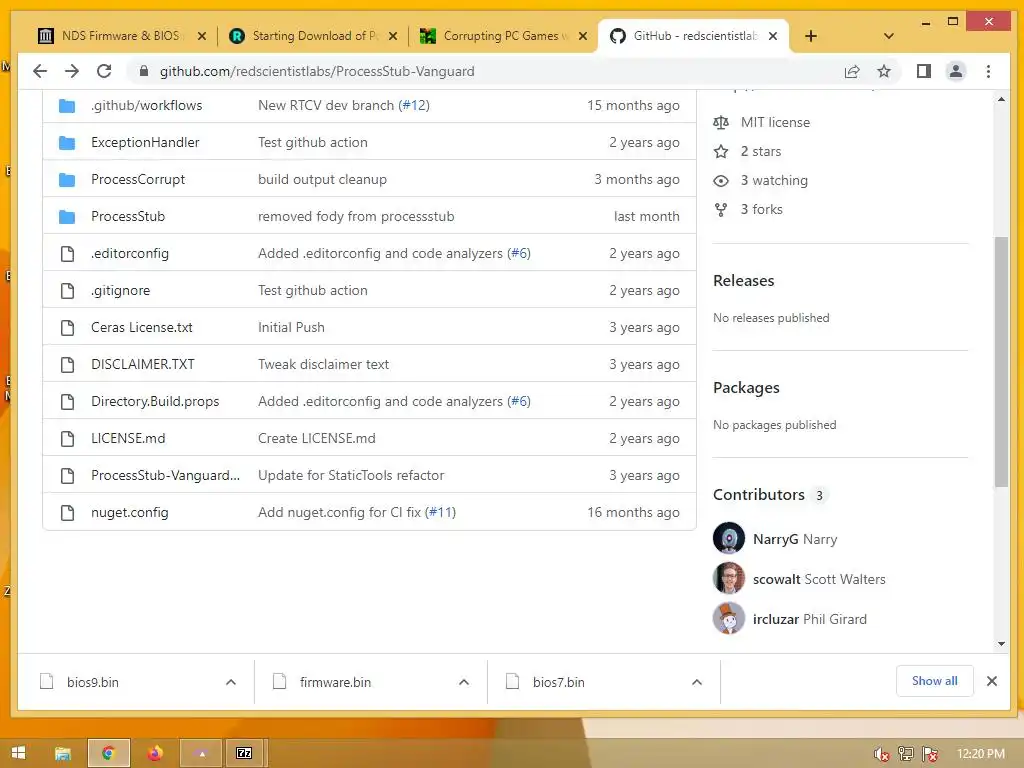This screenshot has height=768, width=1024.
Task: Open the Ceras License.txt file
Action: (x=142, y=327)
